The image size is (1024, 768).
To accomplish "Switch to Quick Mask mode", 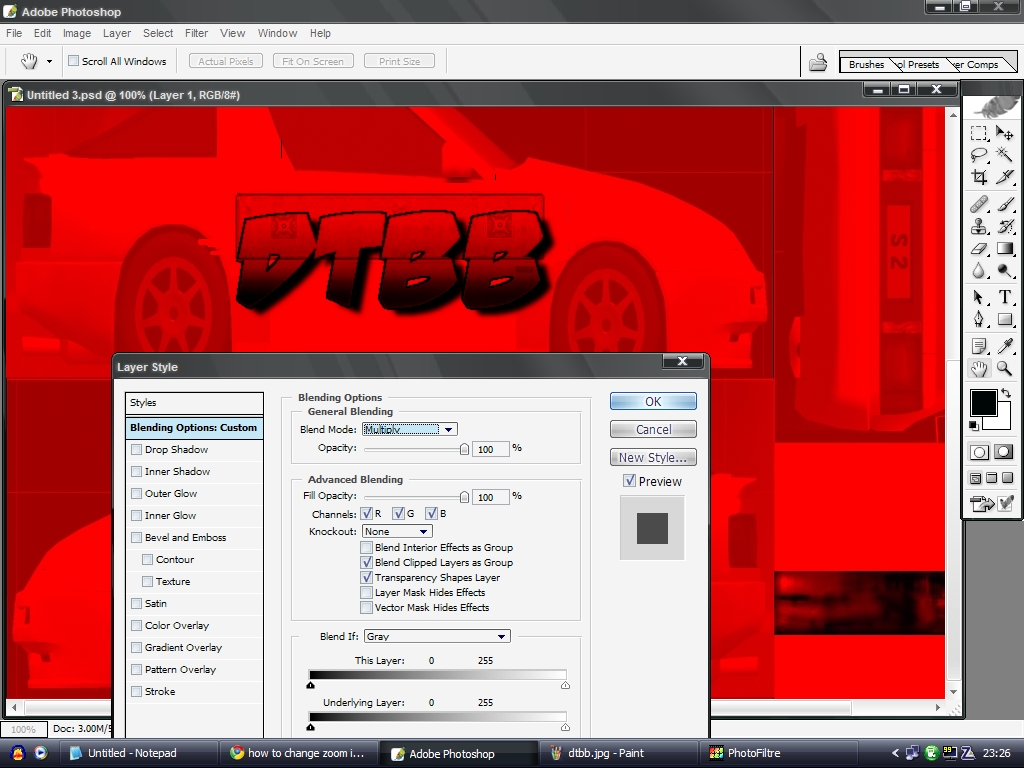I will coord(1004,452).
